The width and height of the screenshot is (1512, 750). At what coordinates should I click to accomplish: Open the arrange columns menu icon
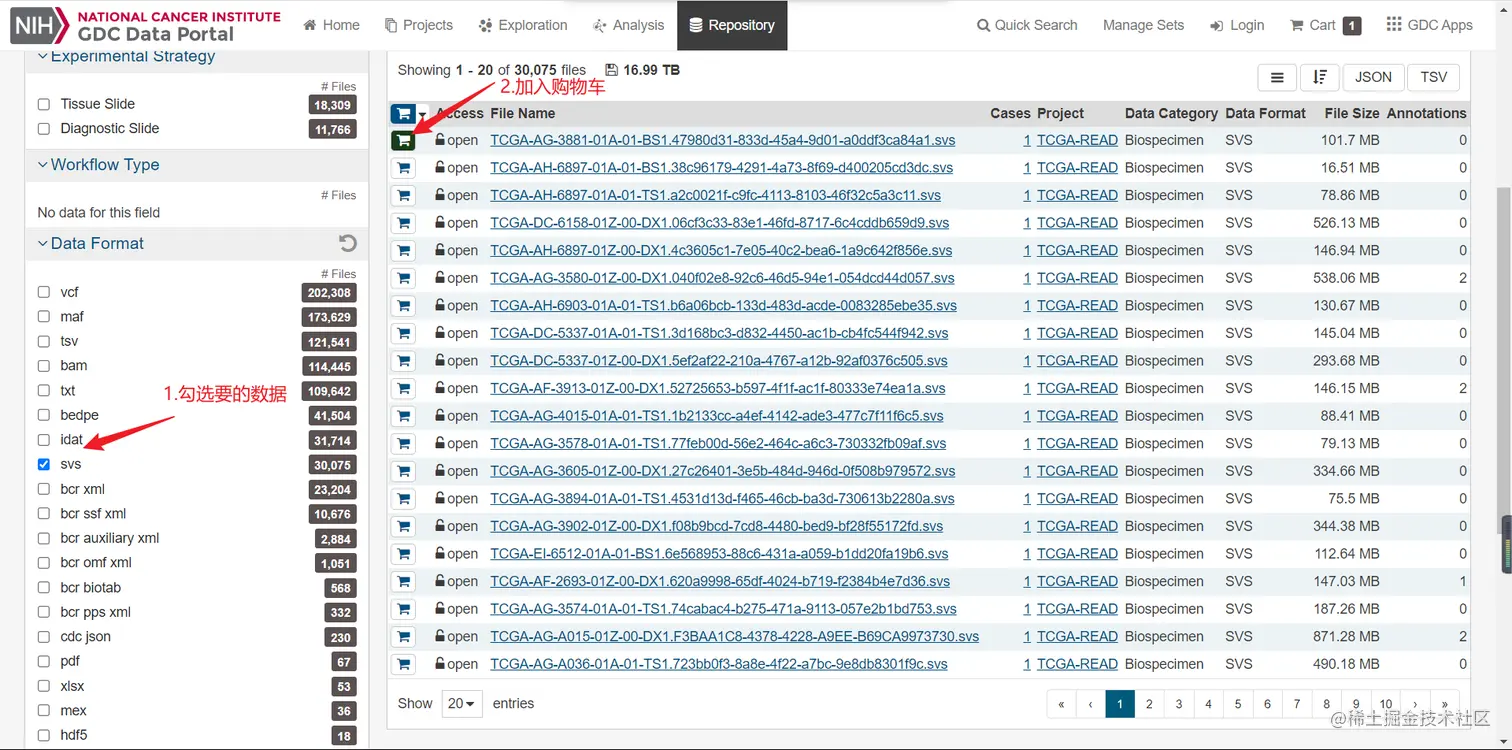click(1277, 77)
